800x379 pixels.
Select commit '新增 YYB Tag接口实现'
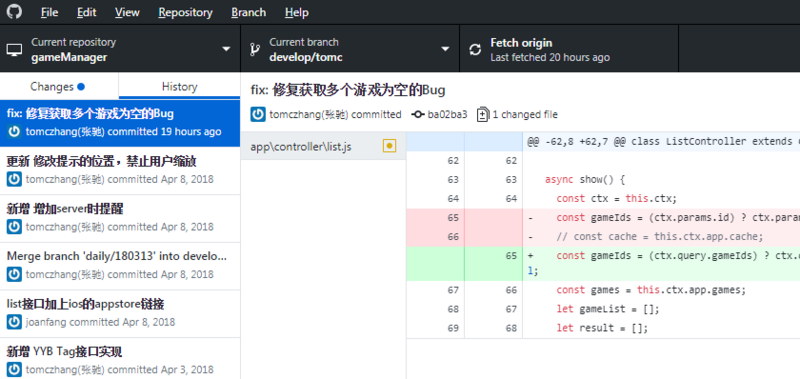[120, 358]
